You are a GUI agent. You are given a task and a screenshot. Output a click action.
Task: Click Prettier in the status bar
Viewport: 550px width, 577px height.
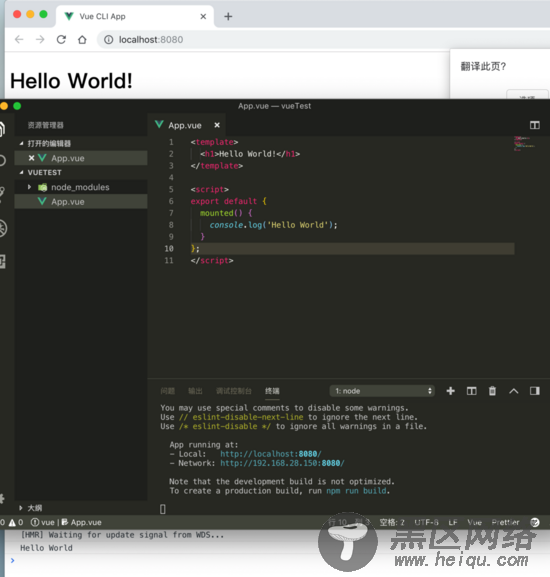505,522
